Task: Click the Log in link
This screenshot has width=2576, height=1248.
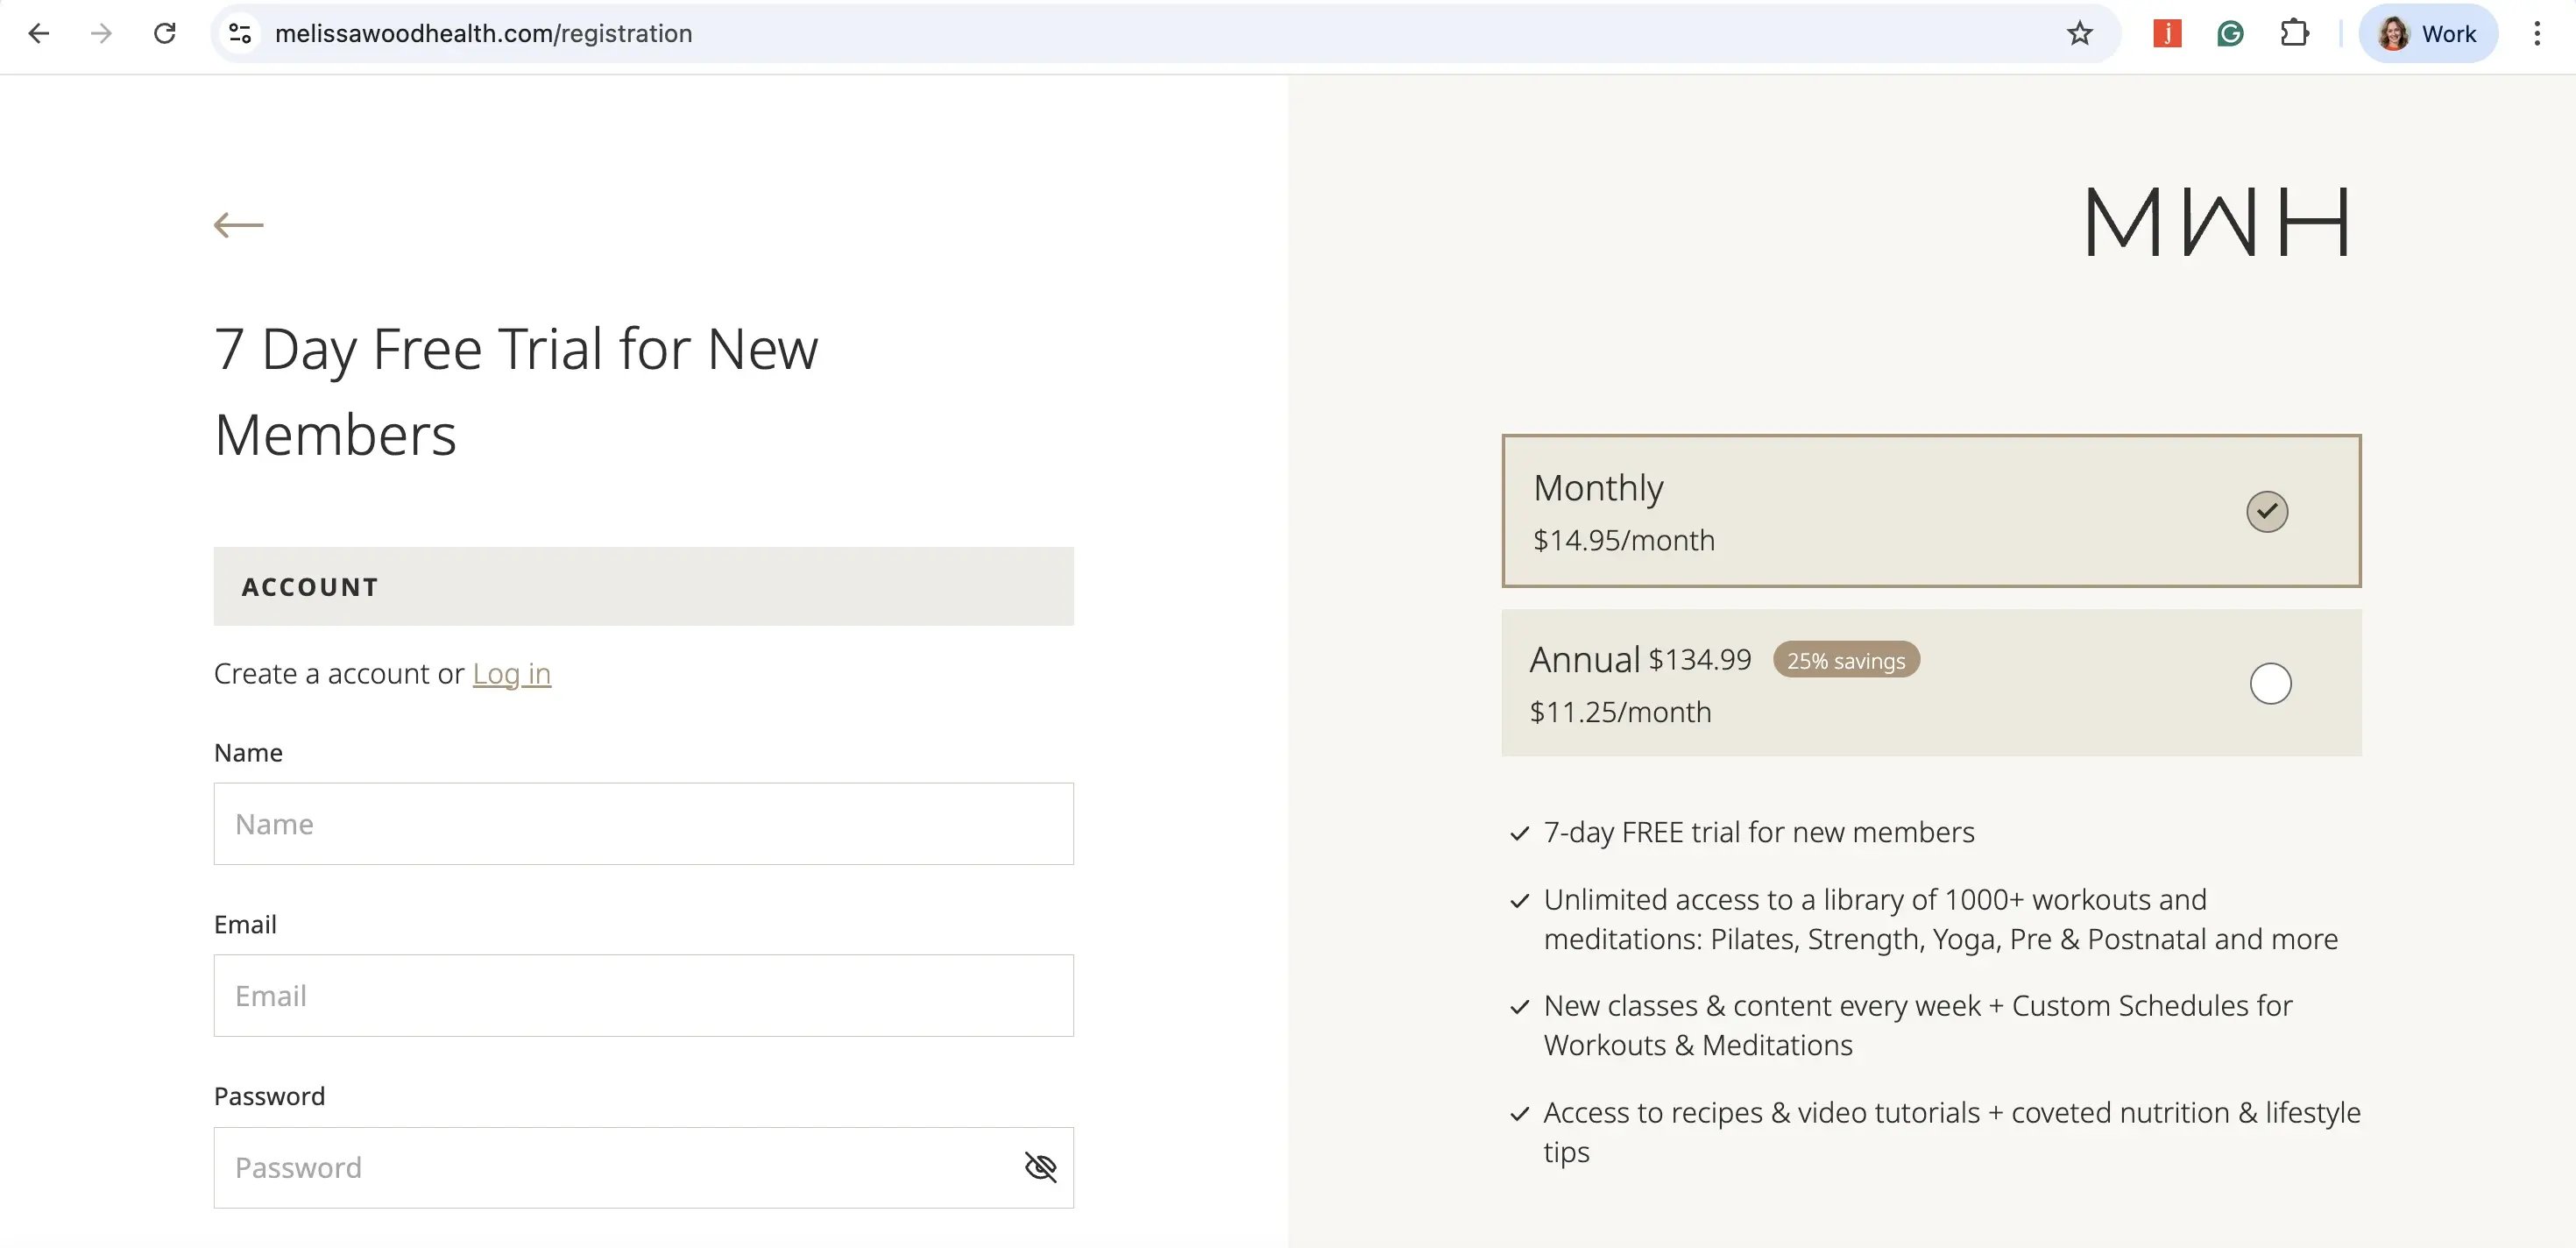Action: pyautogui.click(x=511, y=673)
